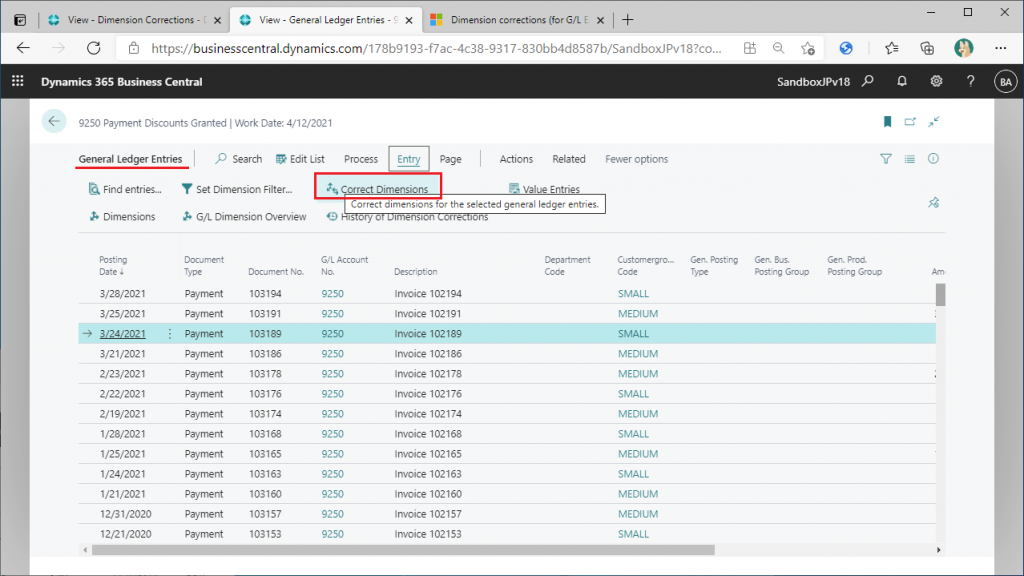Open the Dimensions action
This screenshot has width=1024, height=576.
coord(122,217)
